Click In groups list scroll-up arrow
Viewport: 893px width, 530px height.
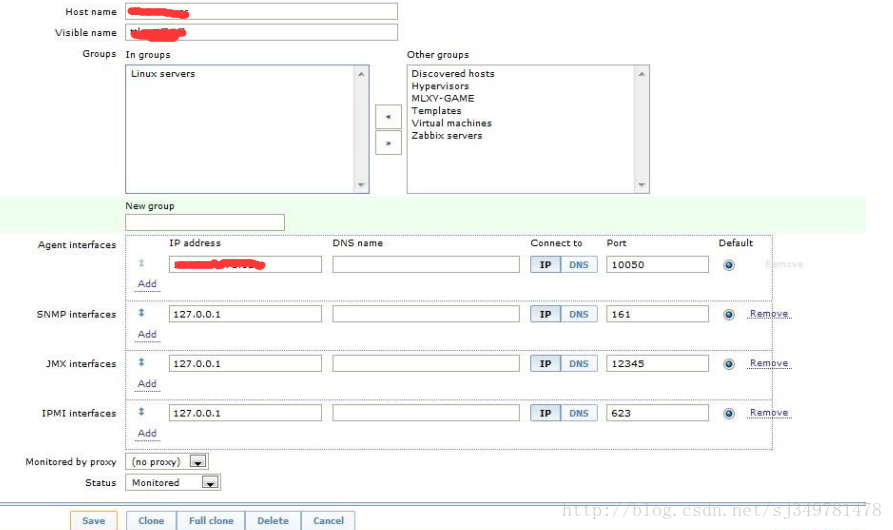click(361, 74)
